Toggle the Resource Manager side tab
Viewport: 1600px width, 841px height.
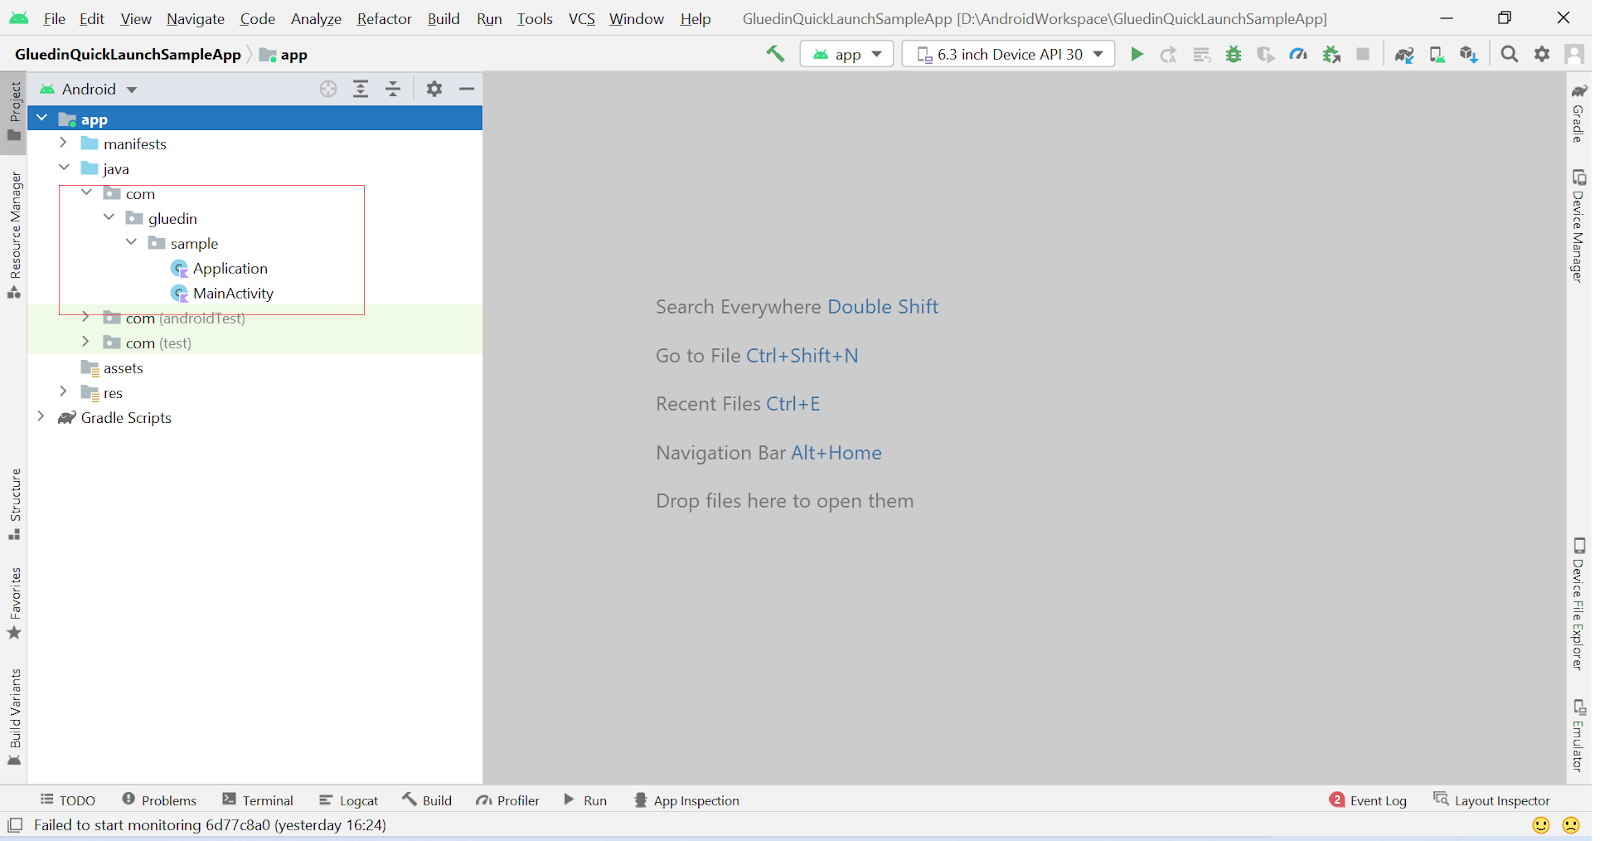(14, 235)
